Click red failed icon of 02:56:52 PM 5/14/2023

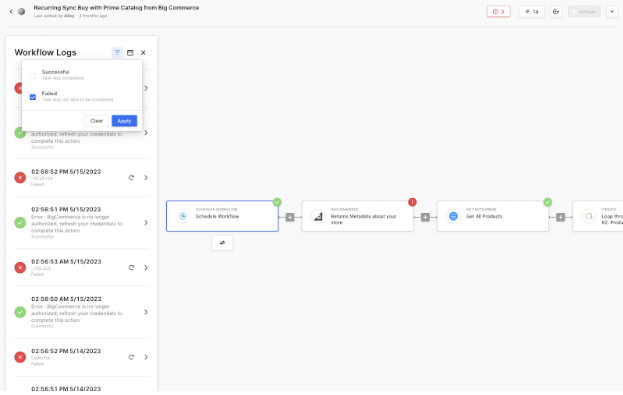point(20,357)
